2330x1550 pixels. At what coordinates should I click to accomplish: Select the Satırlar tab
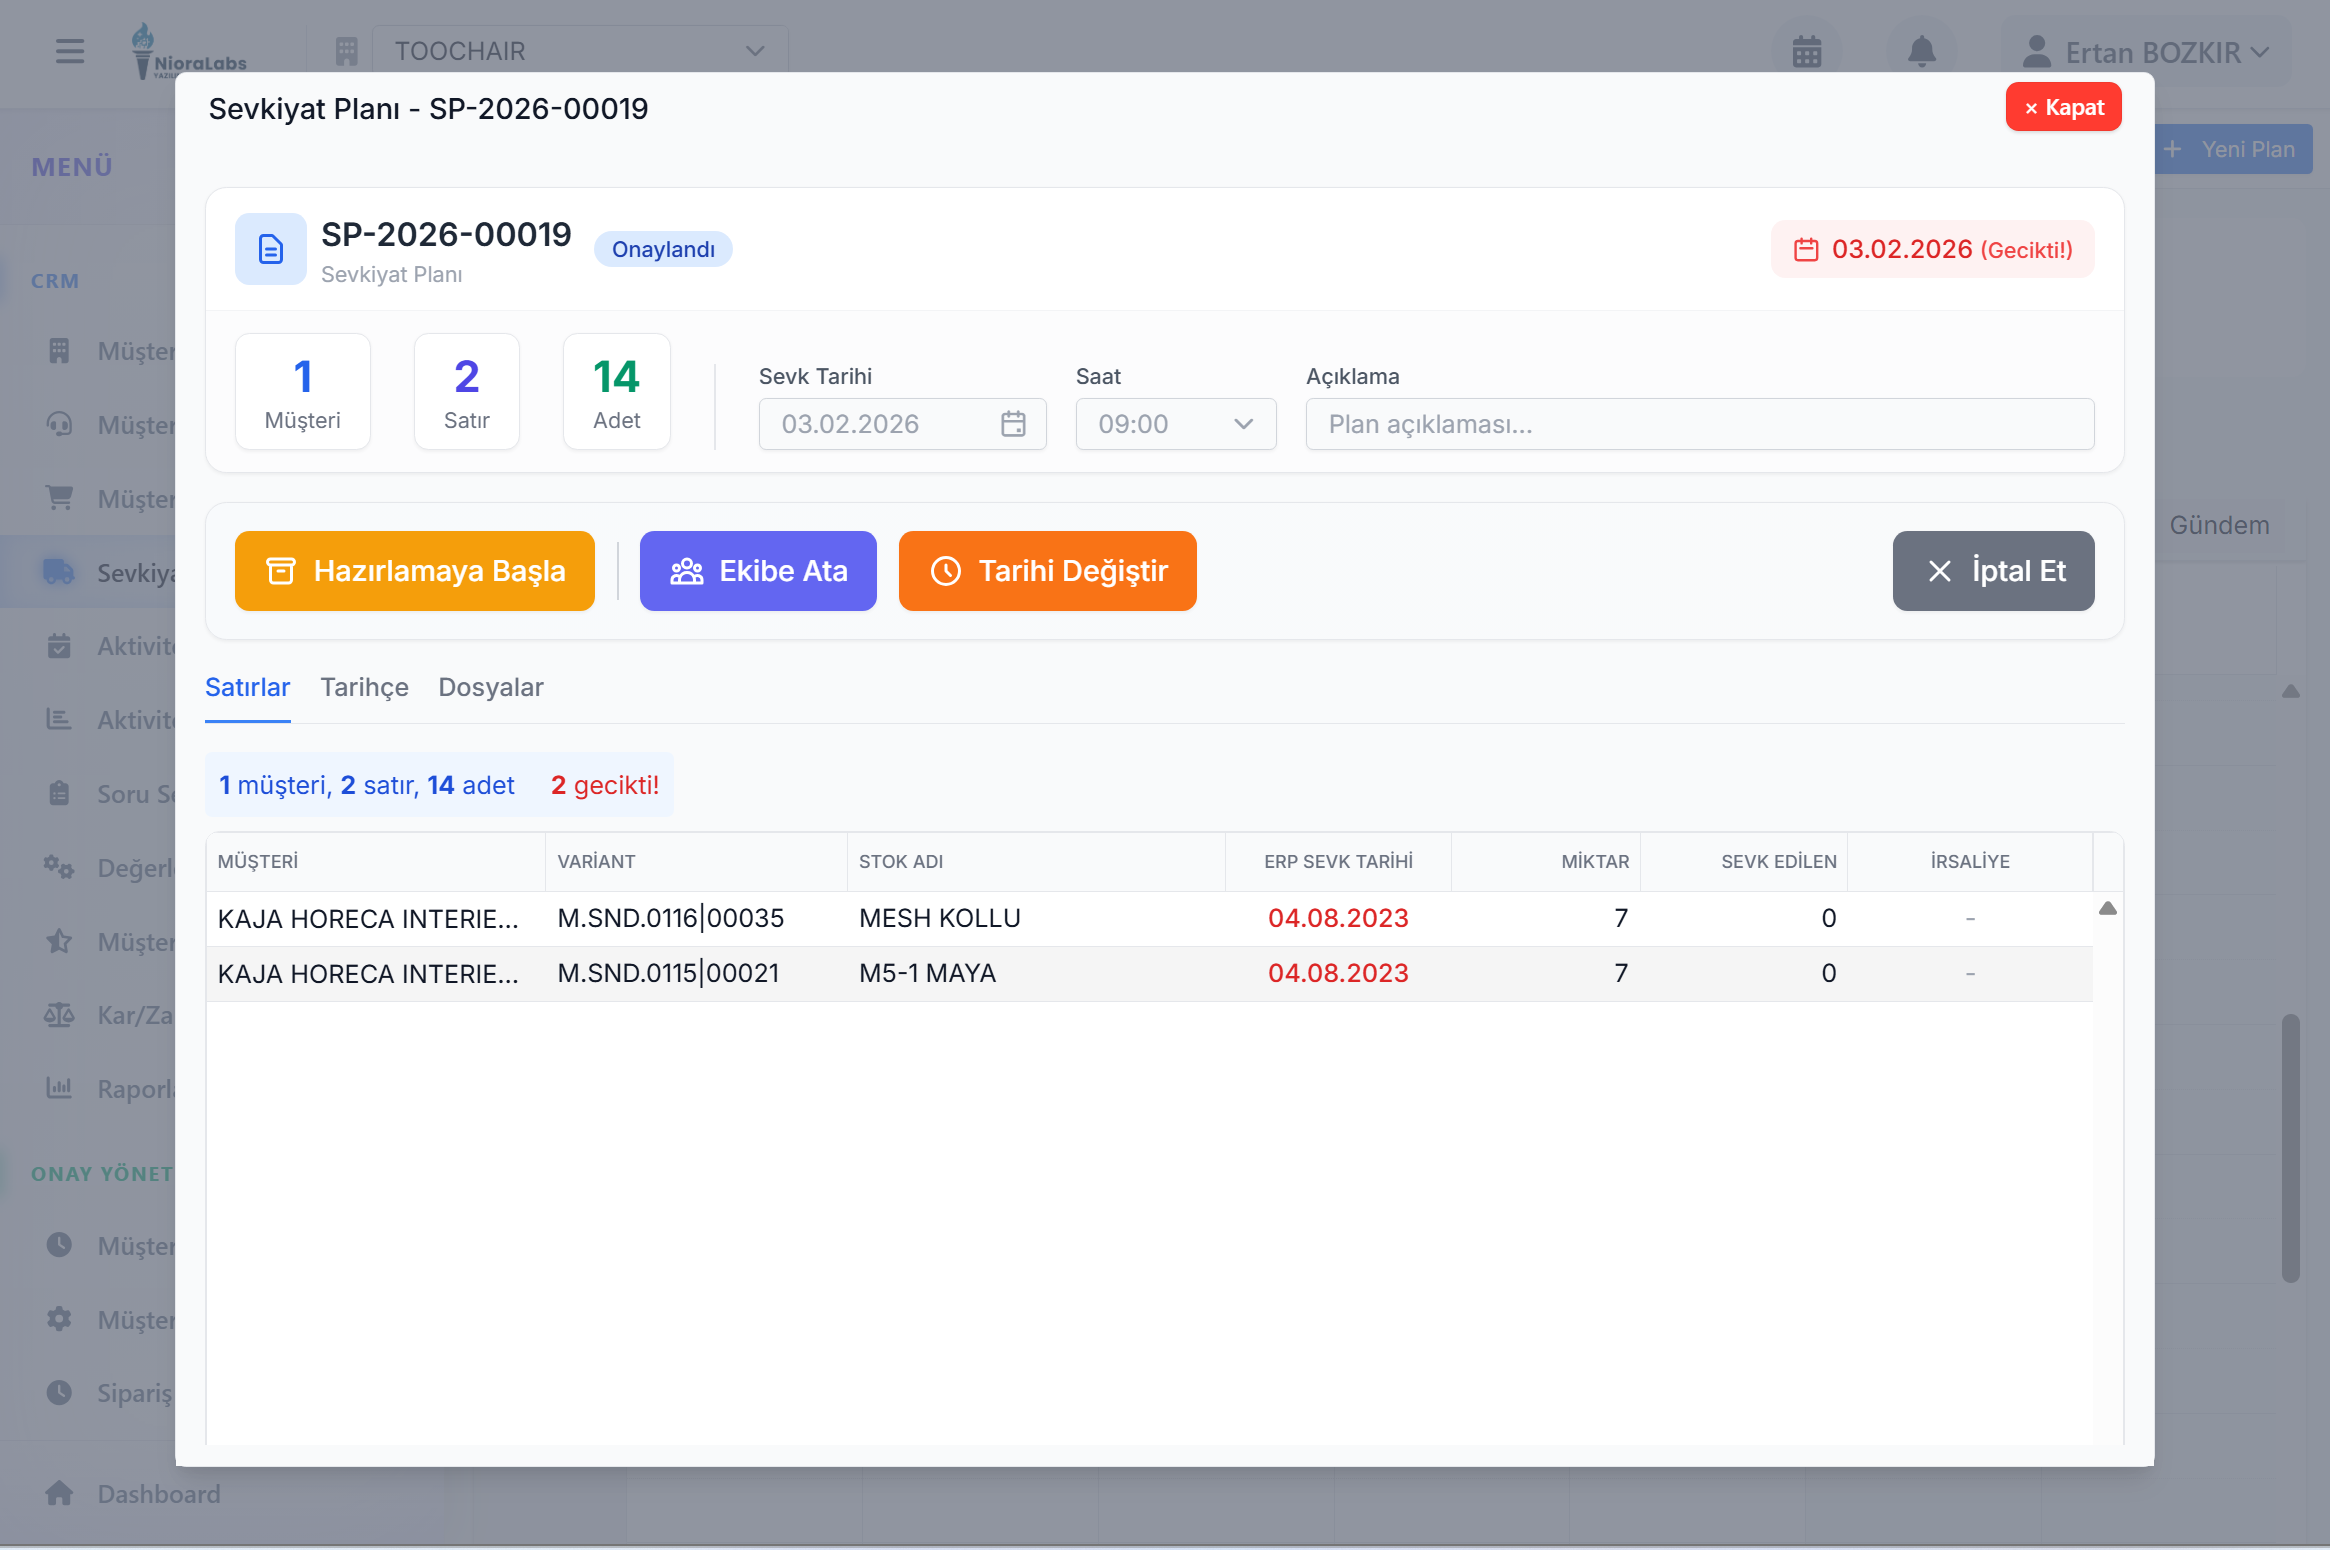click(247, 687)
